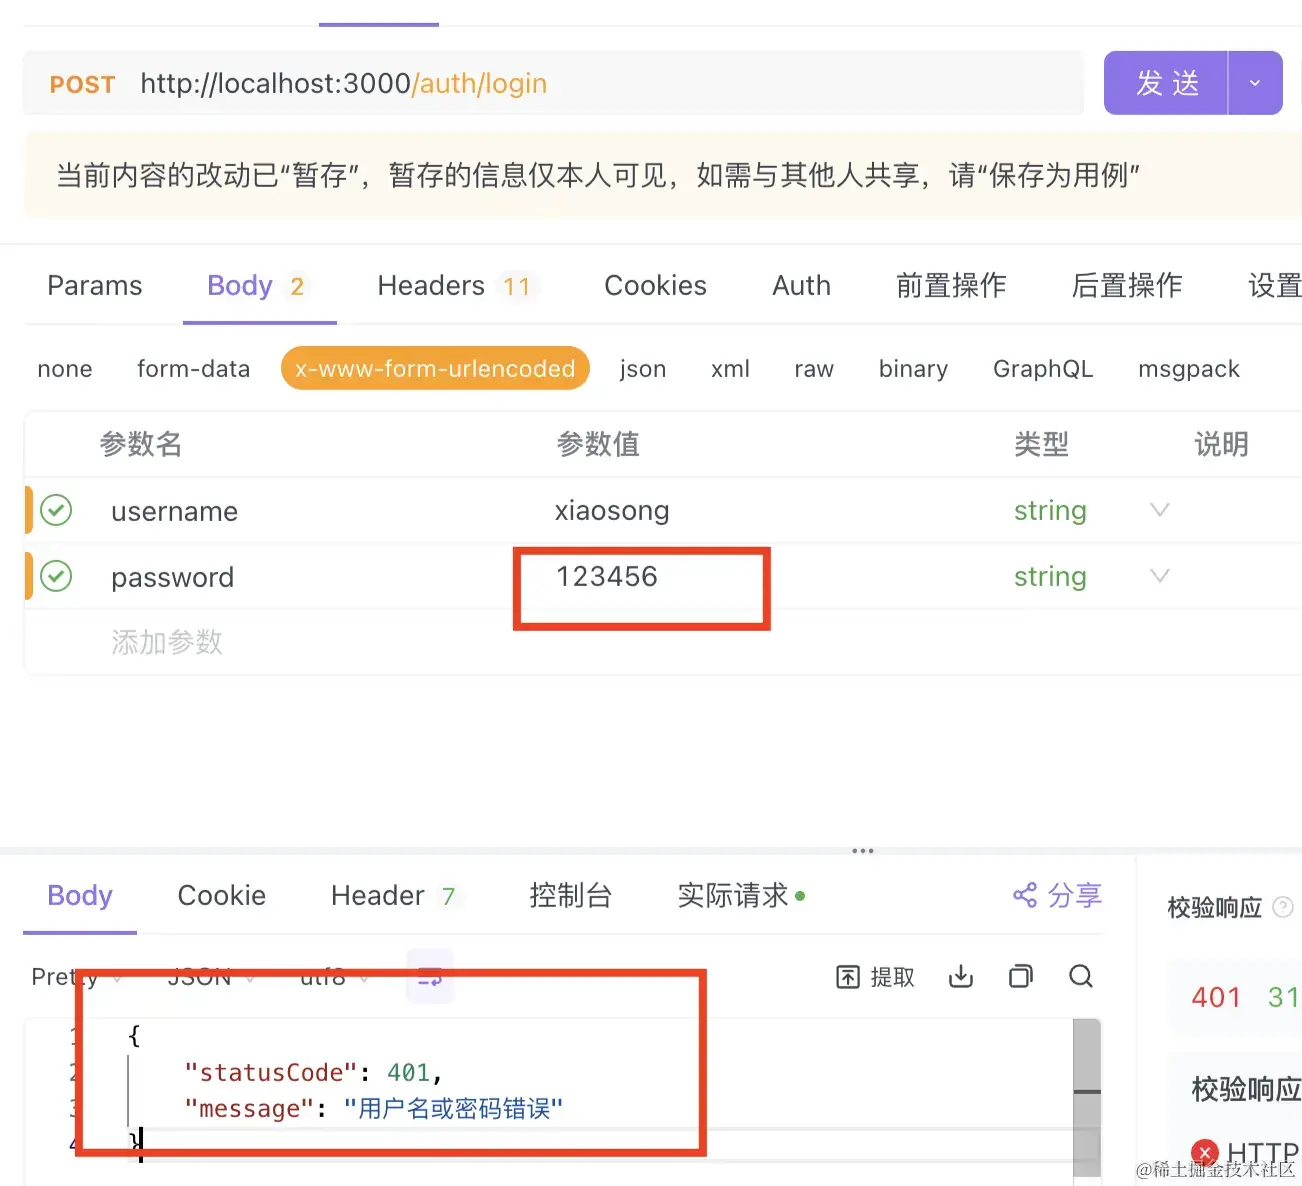Click the username parameter name cell
1302x1186 pixels.
tap(175, 511)
